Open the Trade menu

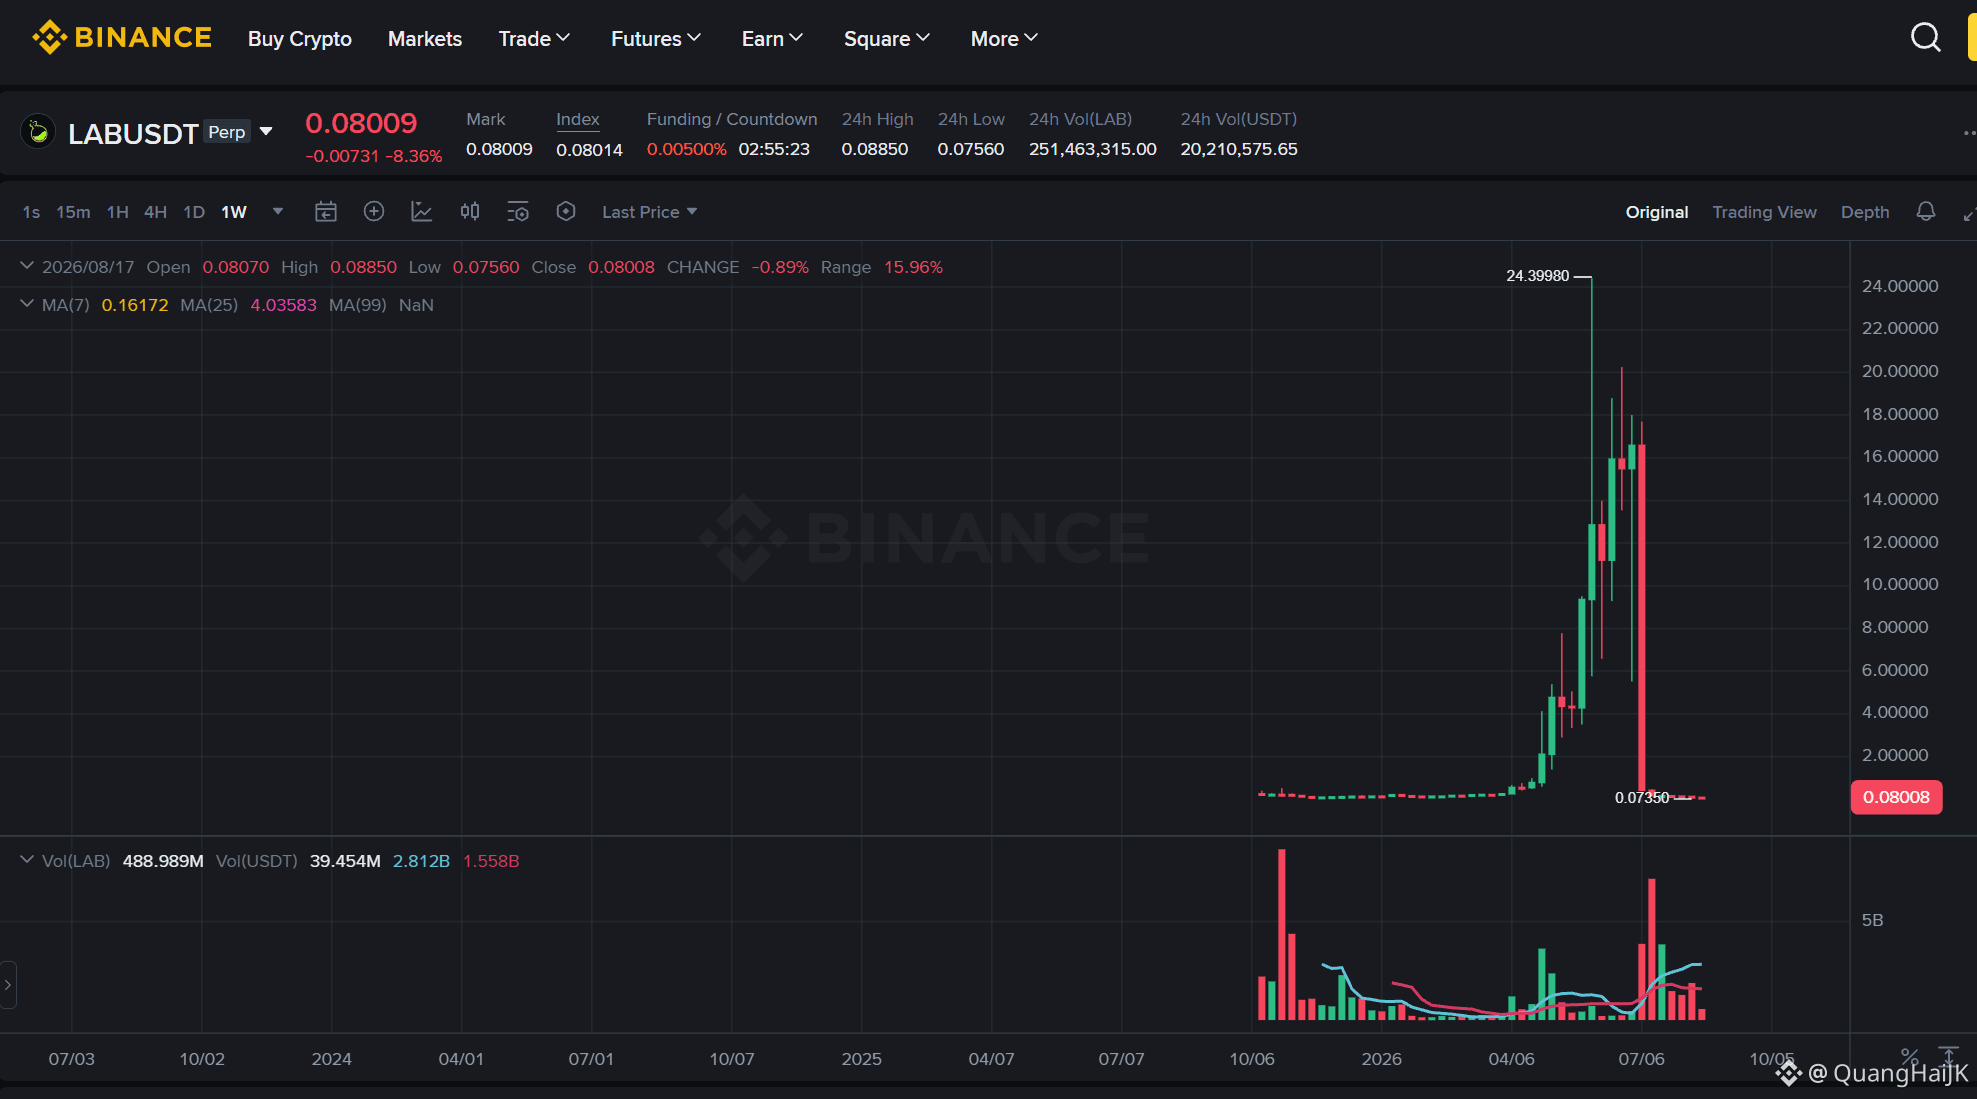534,38
